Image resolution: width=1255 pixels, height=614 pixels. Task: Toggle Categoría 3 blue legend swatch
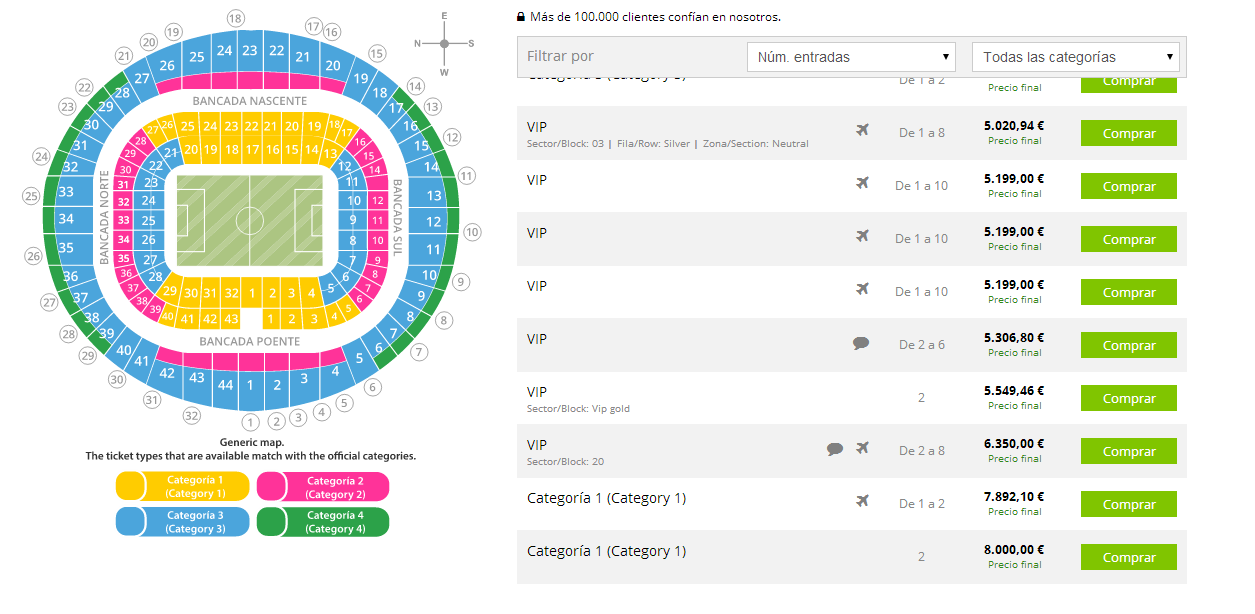(x=182, y=522)
